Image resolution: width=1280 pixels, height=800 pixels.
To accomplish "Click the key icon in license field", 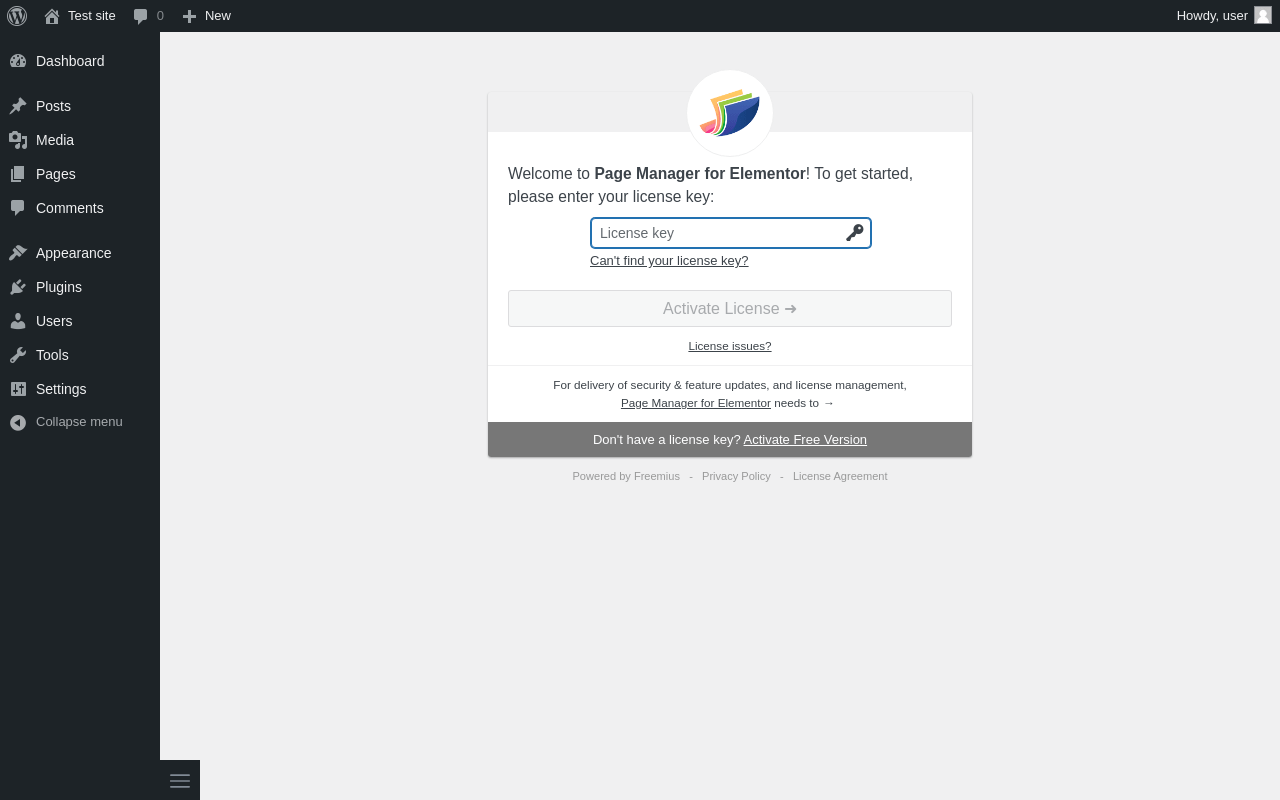I will 854,233.
